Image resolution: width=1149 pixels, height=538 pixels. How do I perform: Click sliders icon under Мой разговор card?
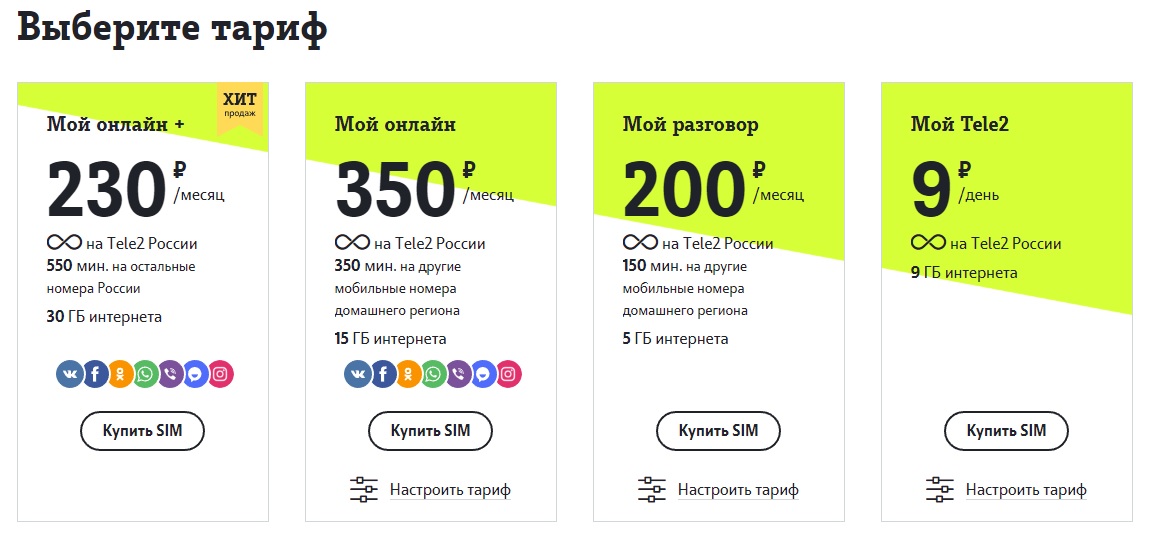click(652, 490)
